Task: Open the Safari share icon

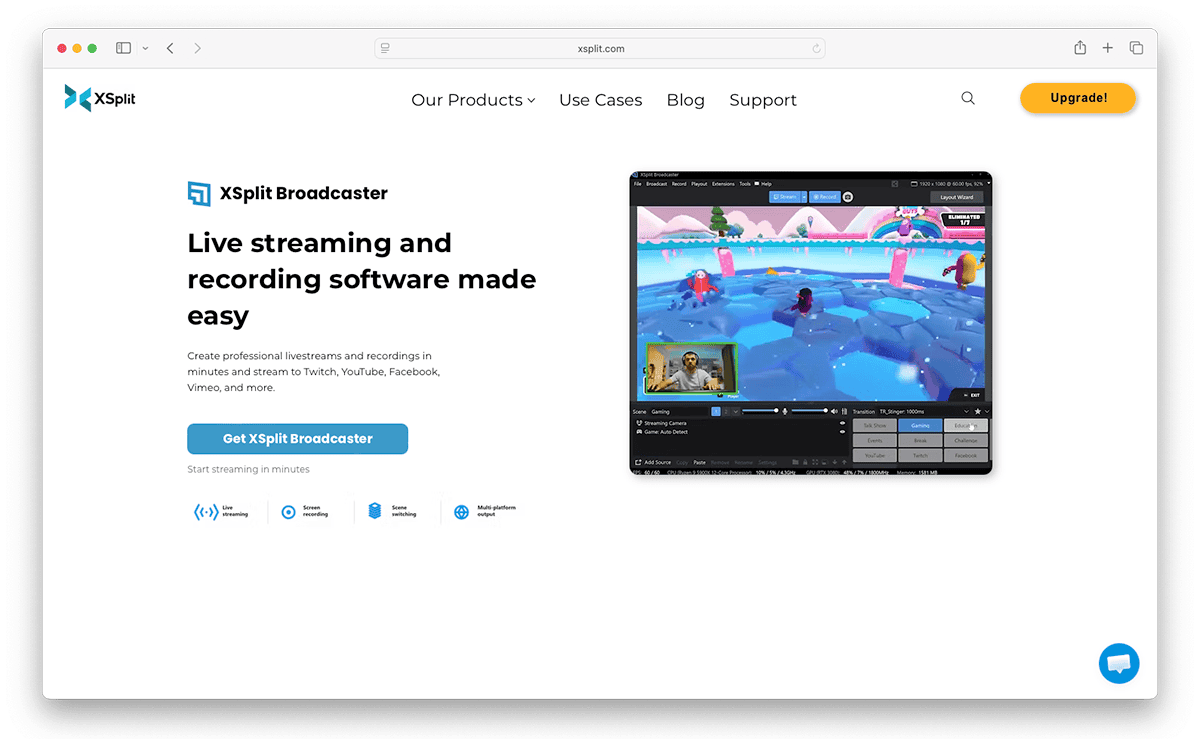Action: pos(1080,48)
